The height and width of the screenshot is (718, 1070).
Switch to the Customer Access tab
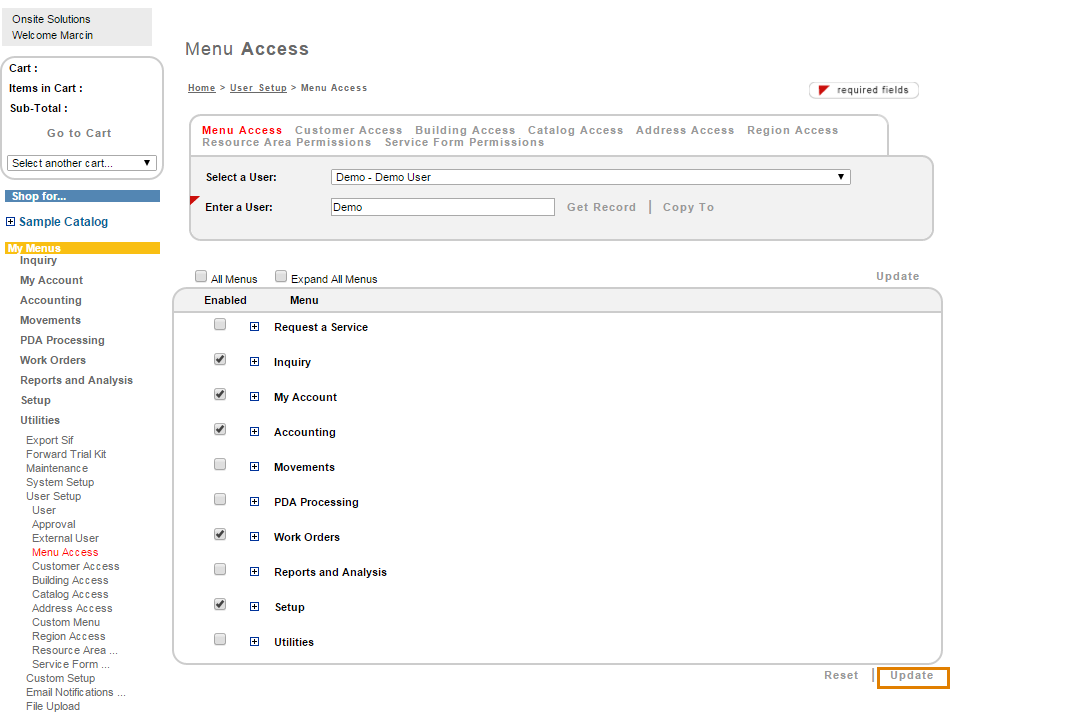(348, 130)
